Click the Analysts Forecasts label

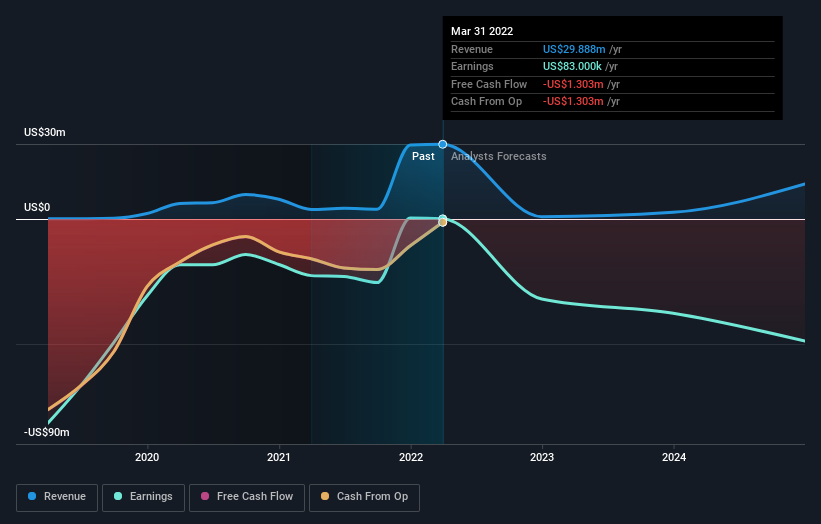pos(498,156)
